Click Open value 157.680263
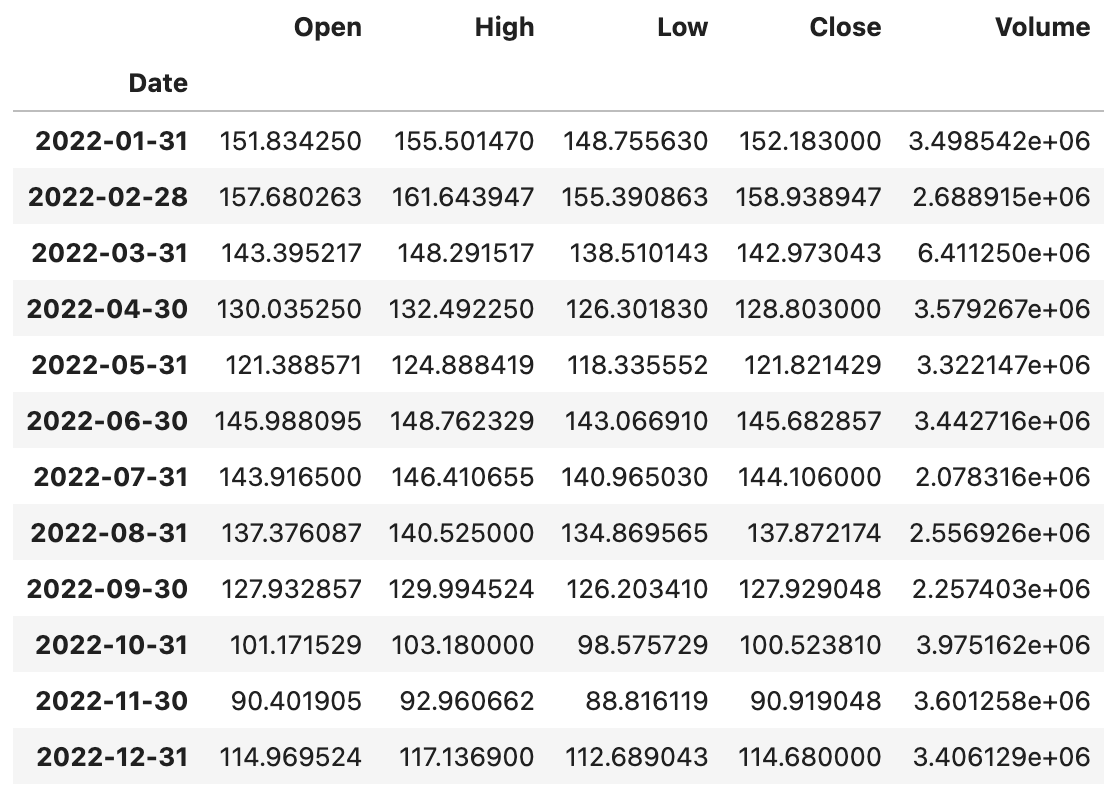The height and width of the screenshot is (800, 1120). coord(289,197)
